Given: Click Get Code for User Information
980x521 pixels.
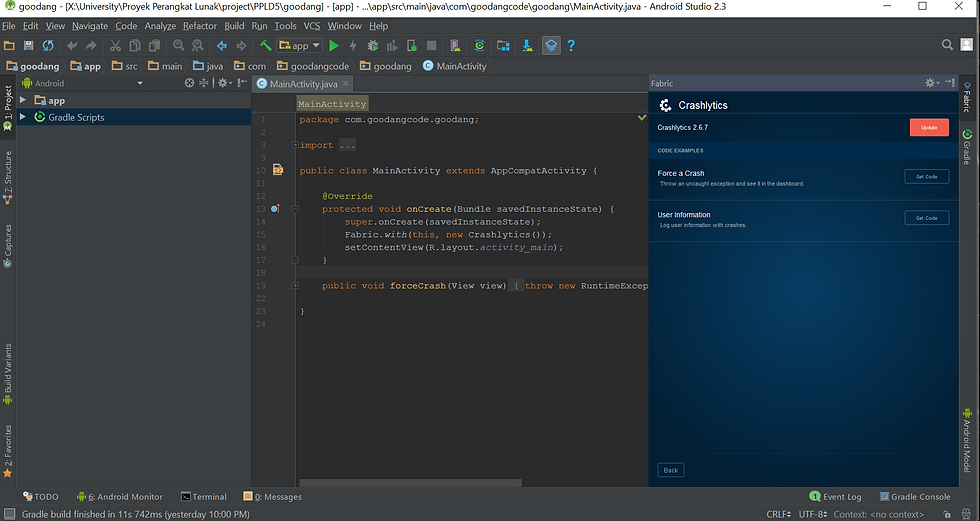Looking at the screenshot, I should [926, 218].
